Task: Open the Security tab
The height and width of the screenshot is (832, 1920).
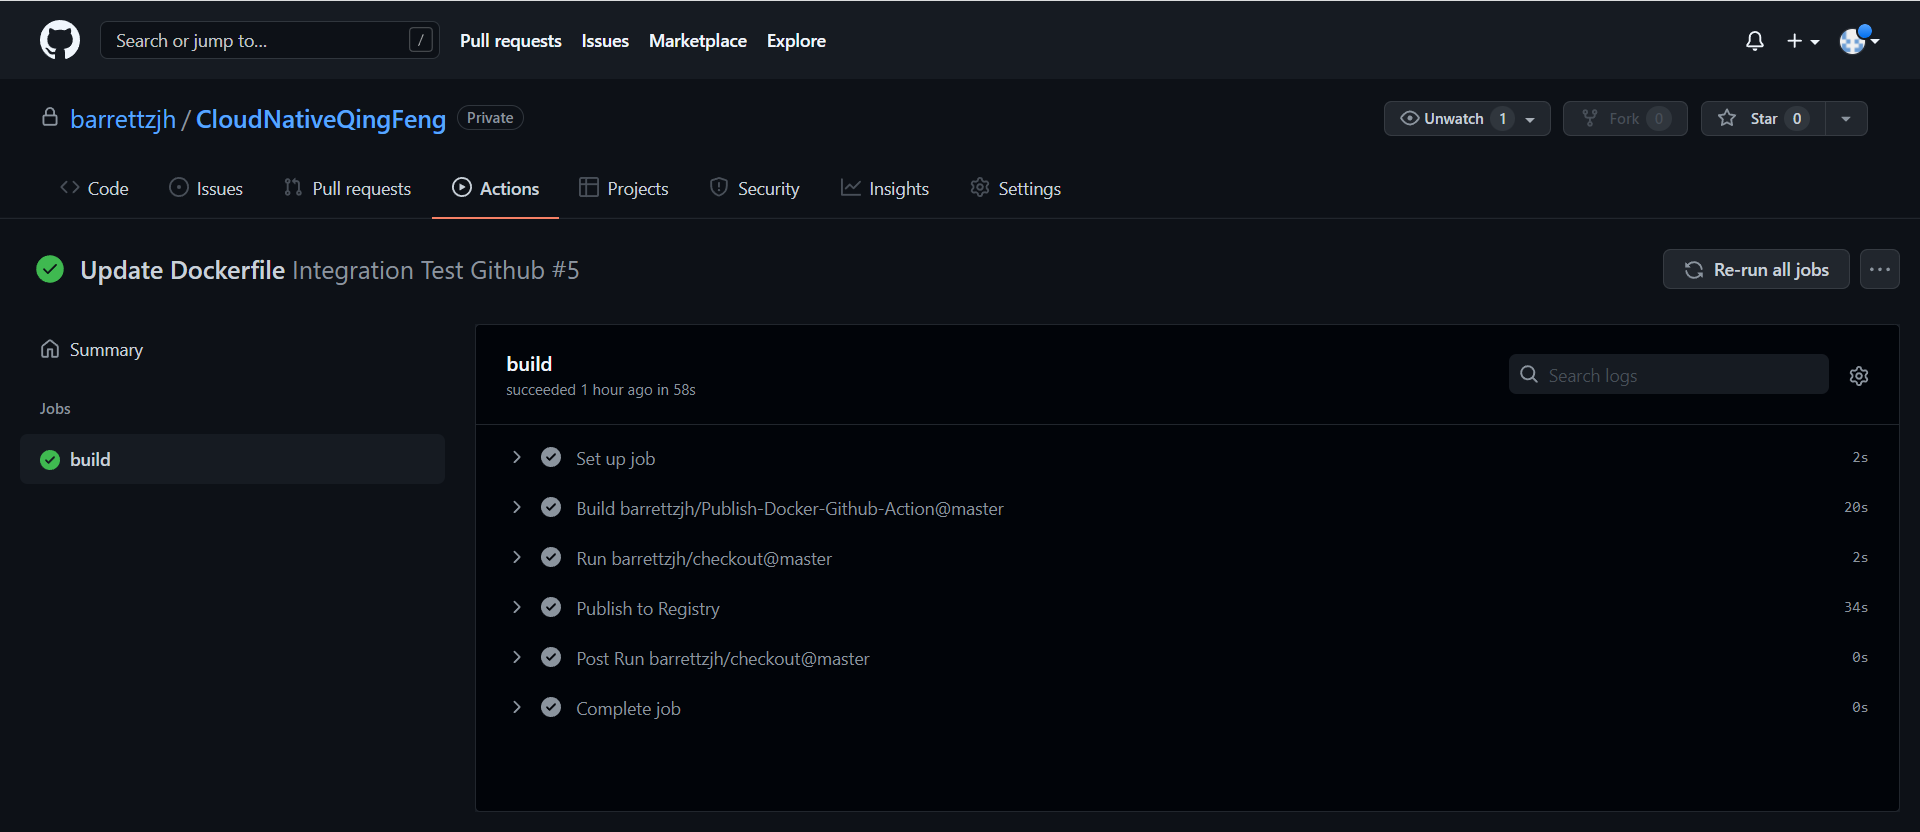Action: [x=755, y=188]
